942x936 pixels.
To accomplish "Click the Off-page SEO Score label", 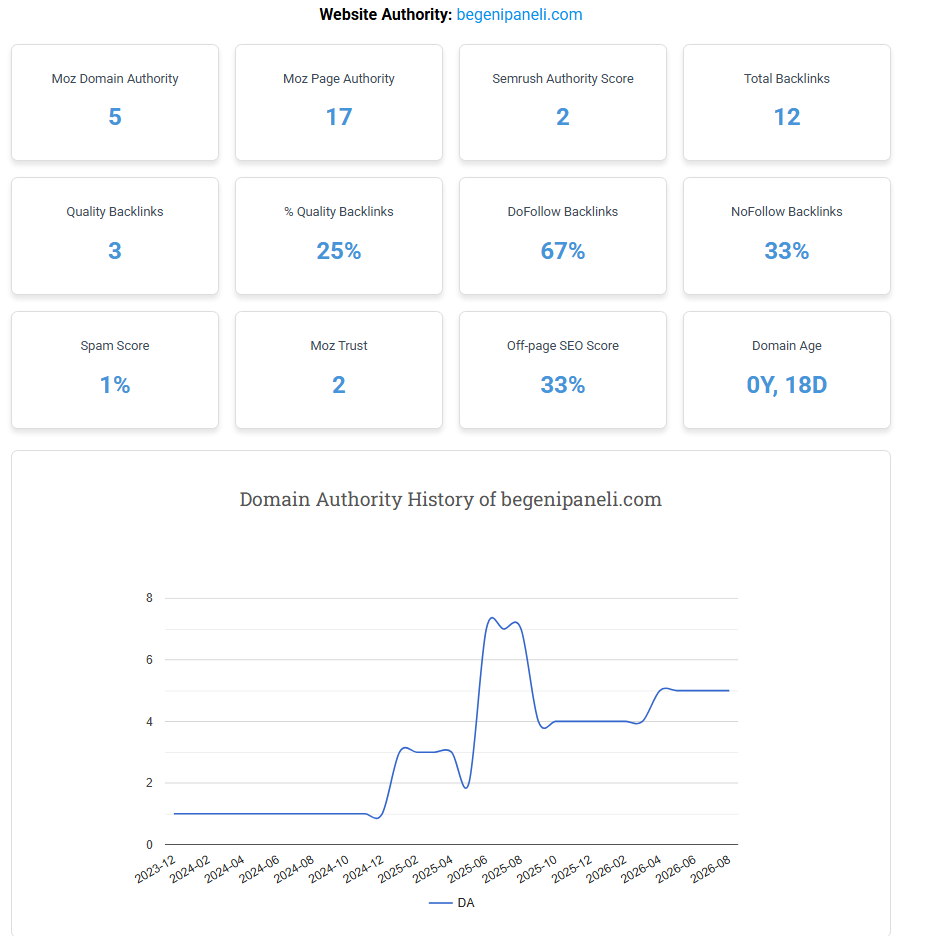I will (563, 345).
